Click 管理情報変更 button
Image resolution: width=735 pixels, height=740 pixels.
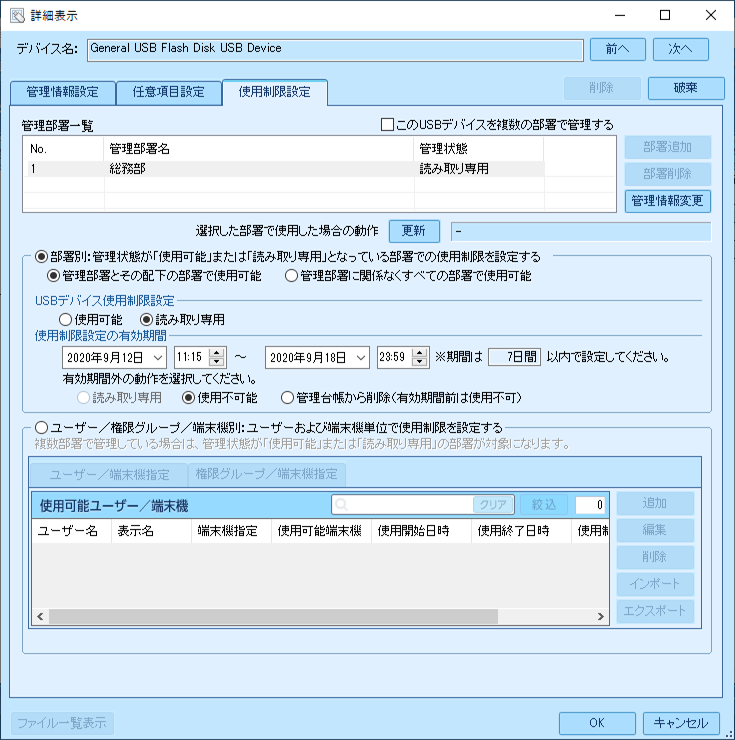click(667, 201)
